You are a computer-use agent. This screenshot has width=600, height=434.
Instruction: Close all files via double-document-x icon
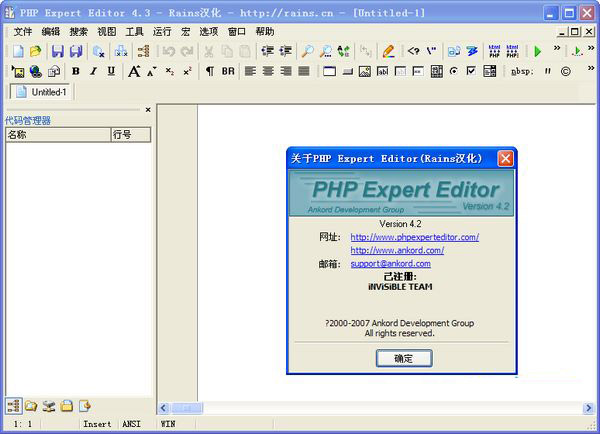pos(121,51)
